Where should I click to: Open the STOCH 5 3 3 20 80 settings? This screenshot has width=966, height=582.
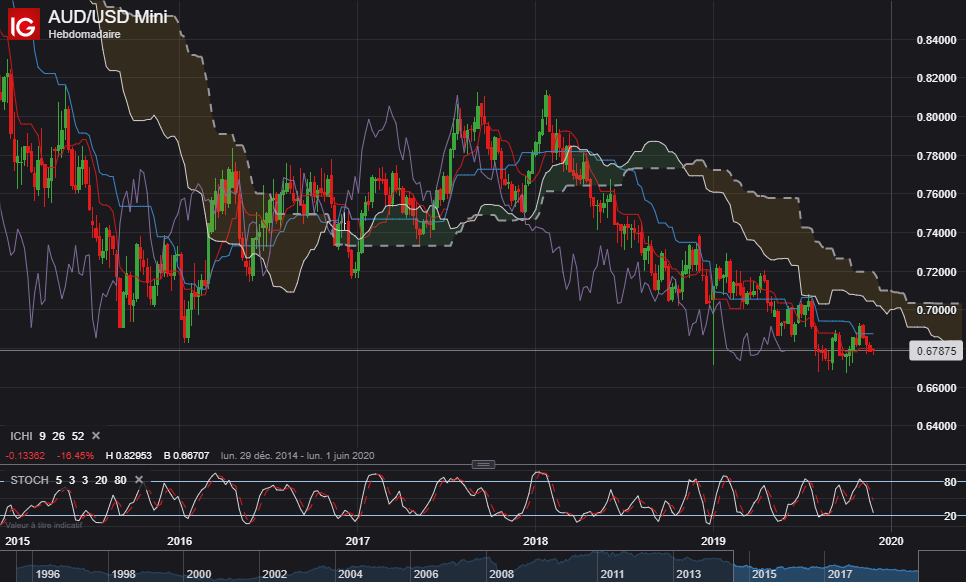(x=68, y=480)
